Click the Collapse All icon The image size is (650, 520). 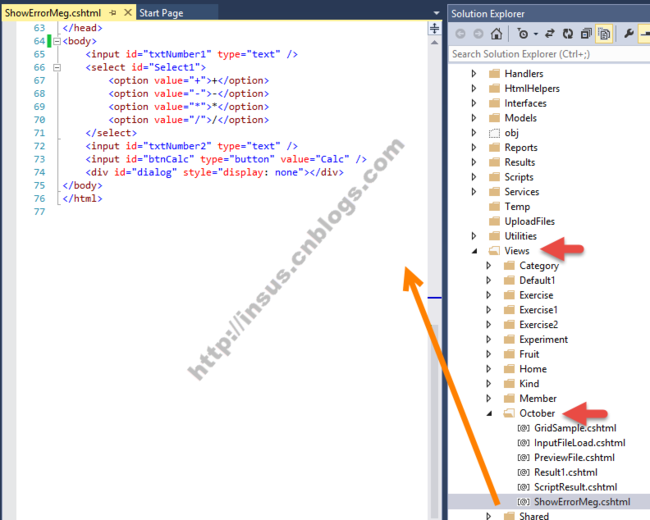pyautogui.click(x=586, y=34)
